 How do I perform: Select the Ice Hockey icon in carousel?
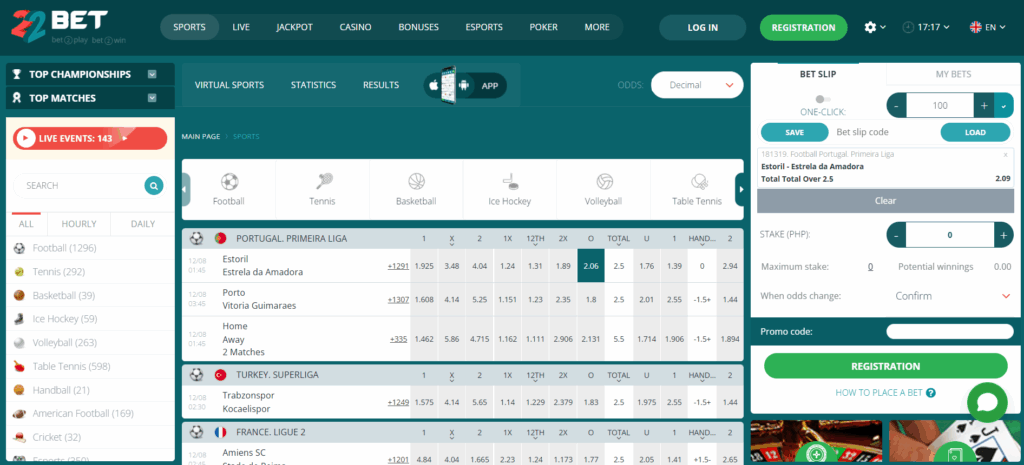[510, 181]
